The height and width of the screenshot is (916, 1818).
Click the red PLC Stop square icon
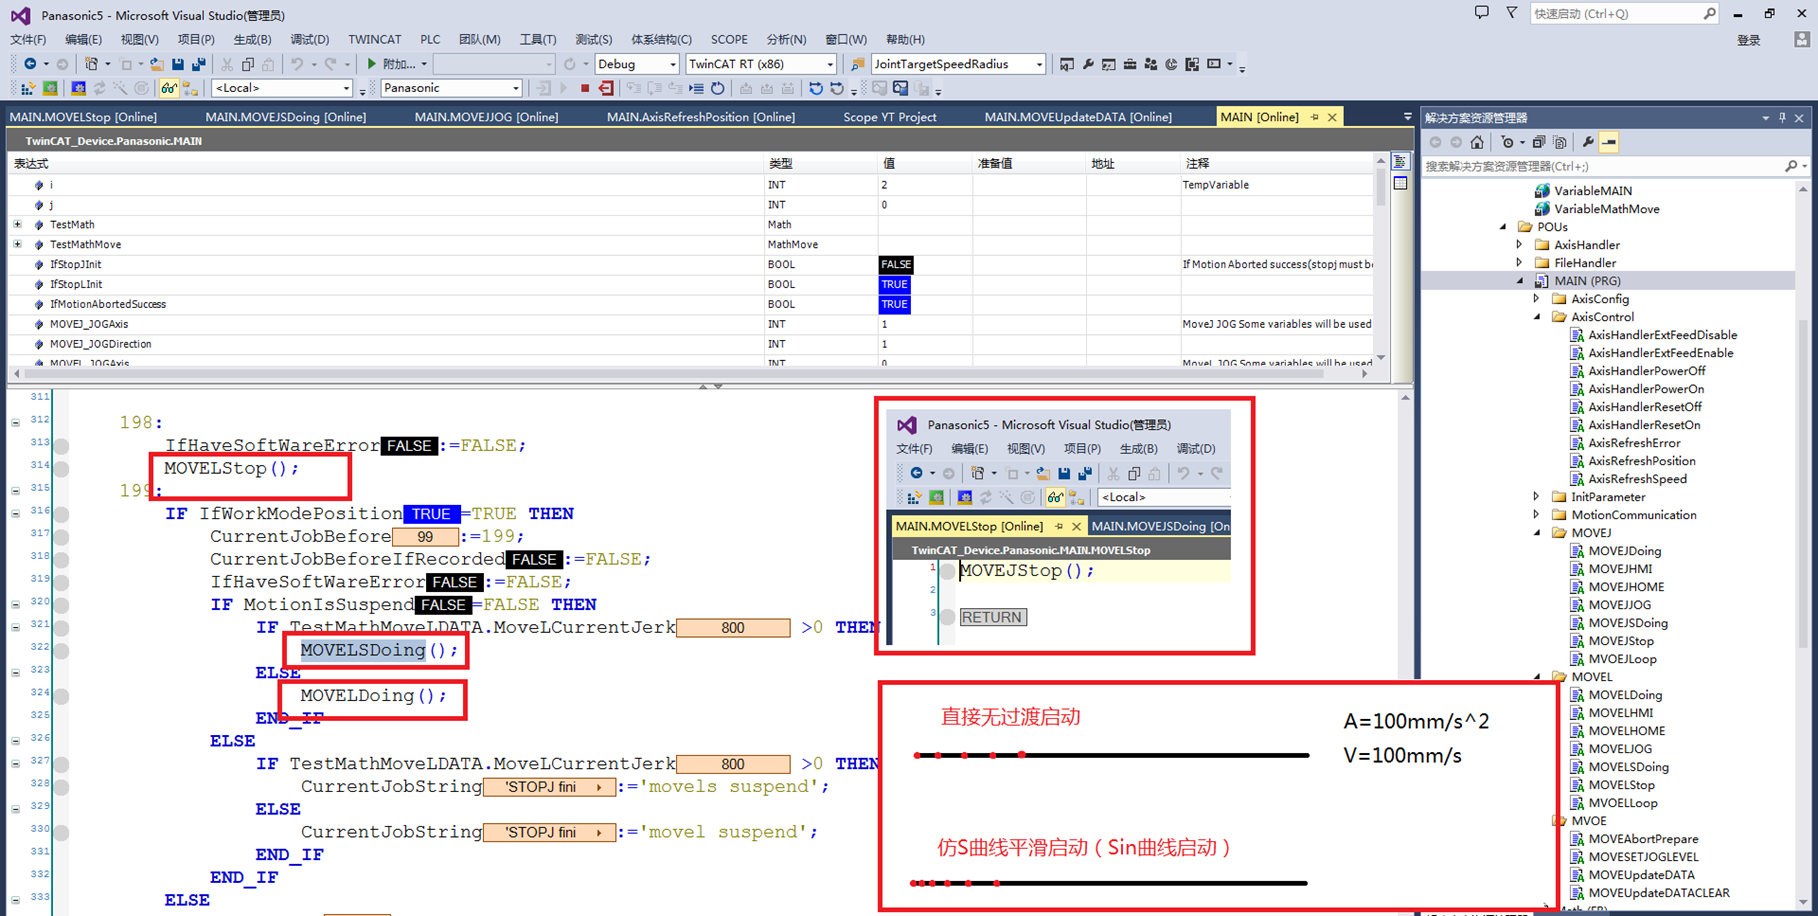coord(585,88)
